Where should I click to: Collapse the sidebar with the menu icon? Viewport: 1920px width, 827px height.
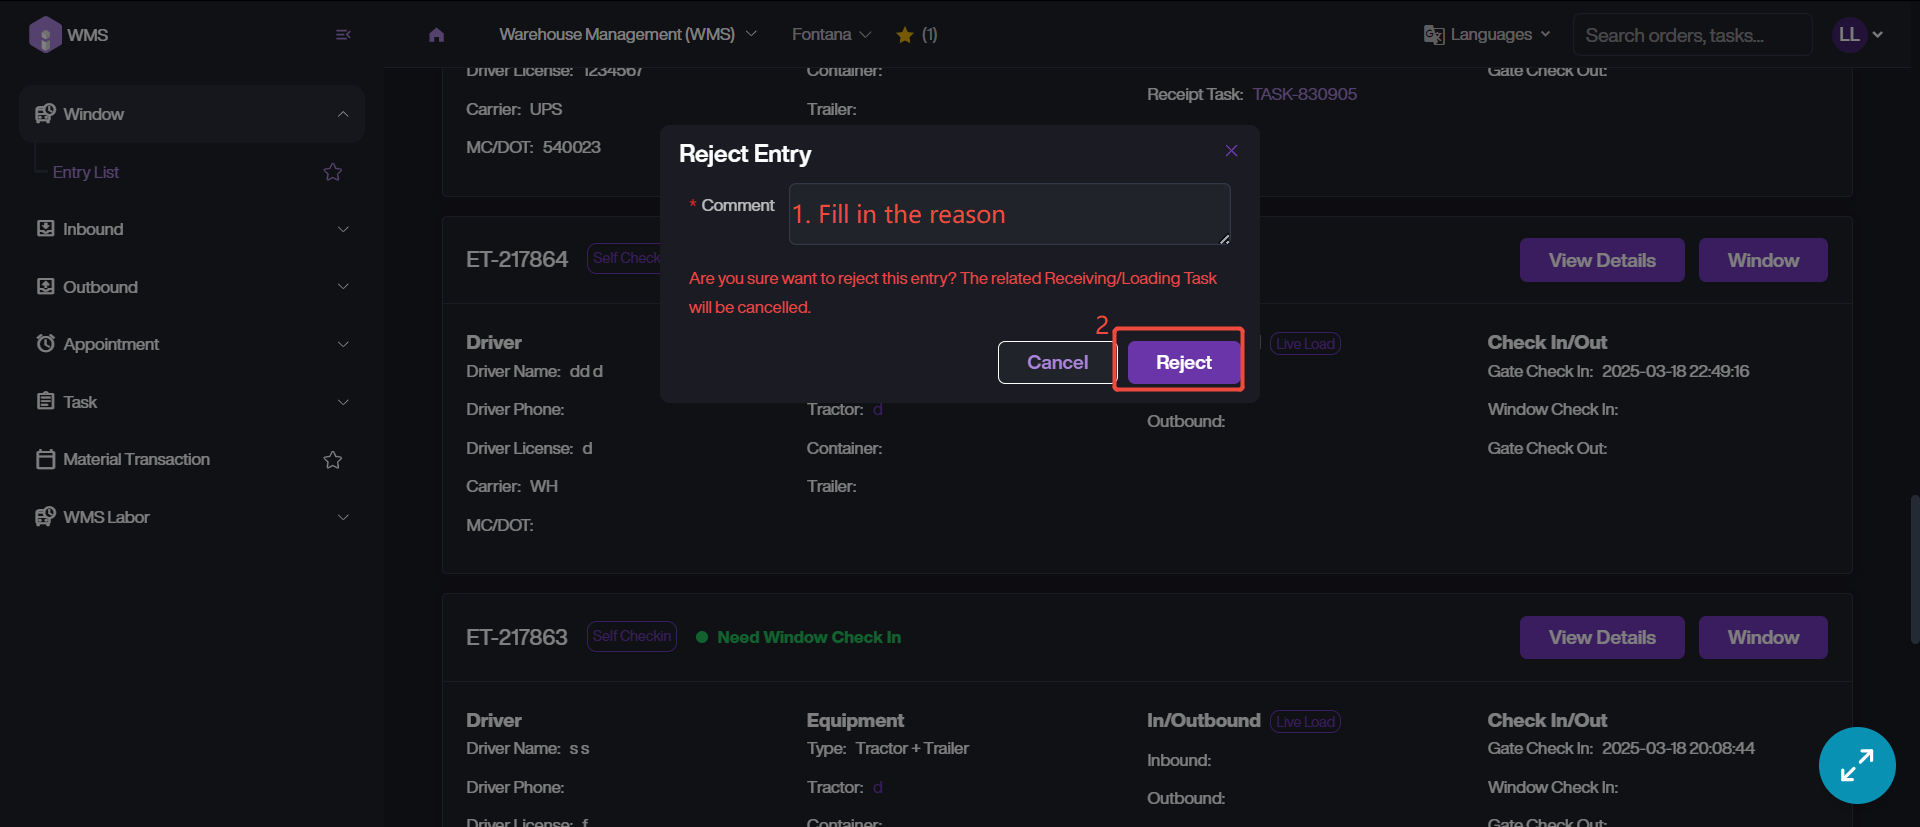click(x=343, y=35)
